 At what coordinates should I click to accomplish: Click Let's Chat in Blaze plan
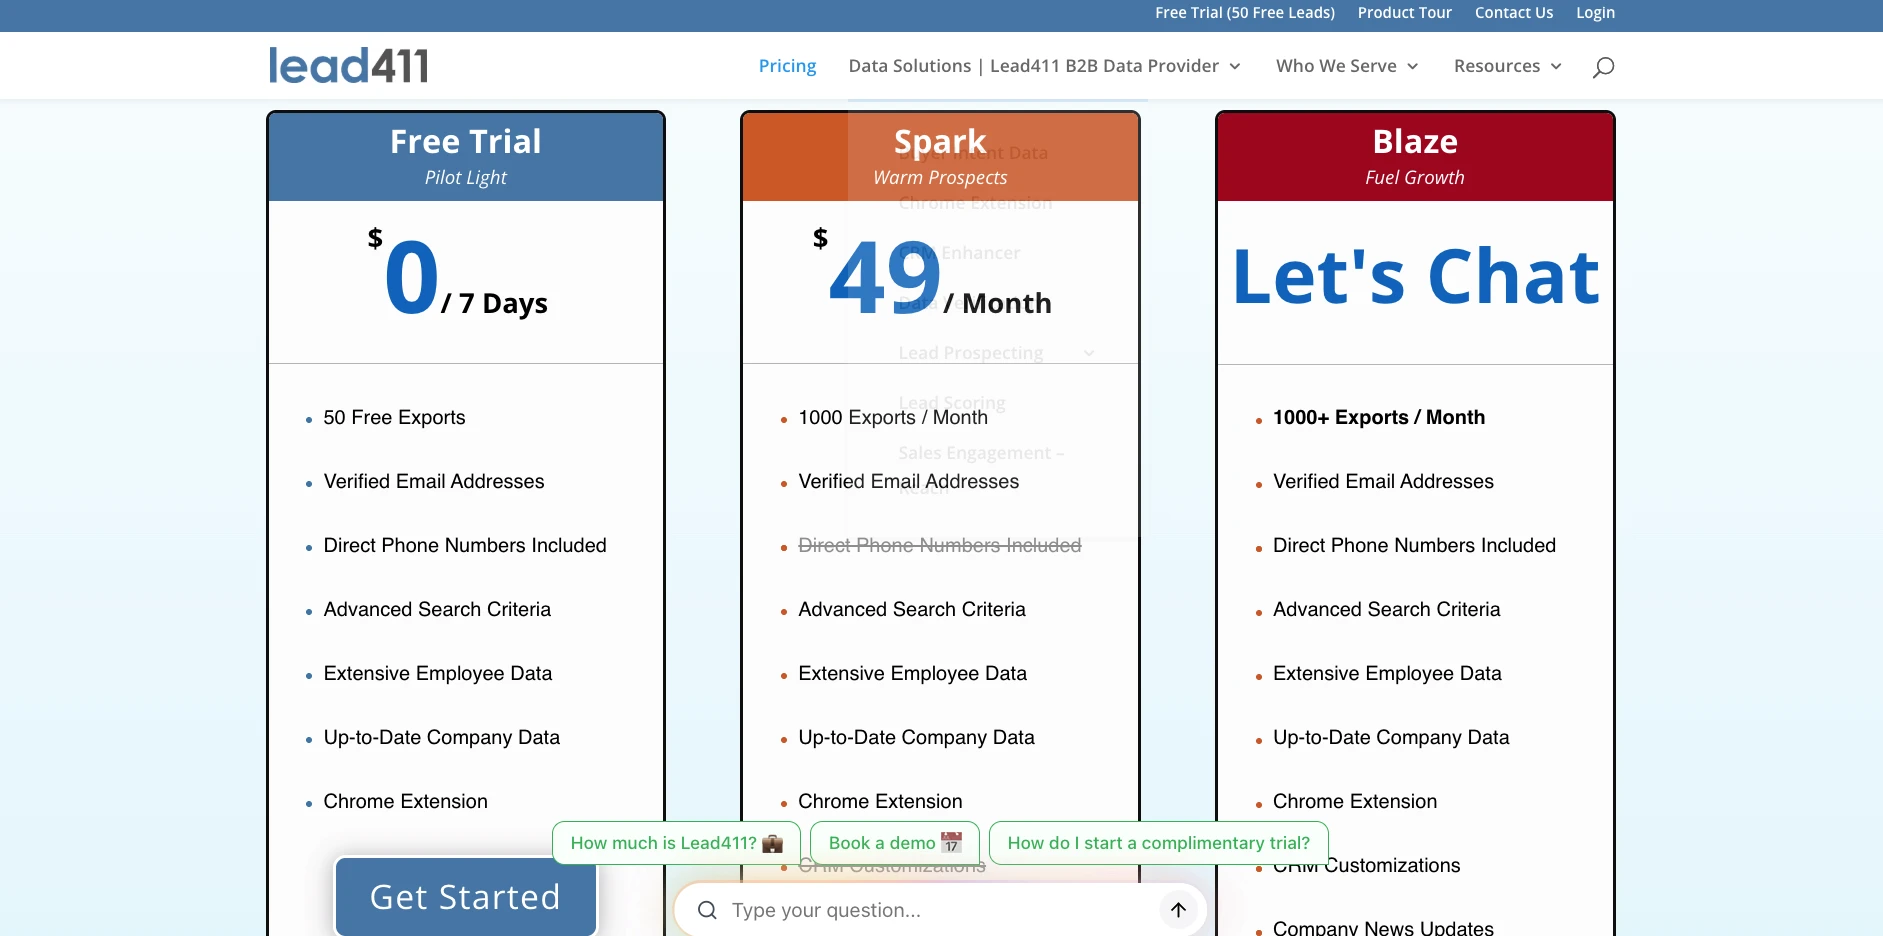pyautogui.click(x=1415, y=277)
